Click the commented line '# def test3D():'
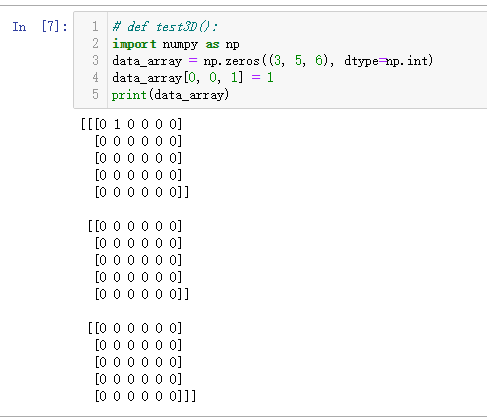This screenshot has height=419, width=487. click(x=165, y=26)
